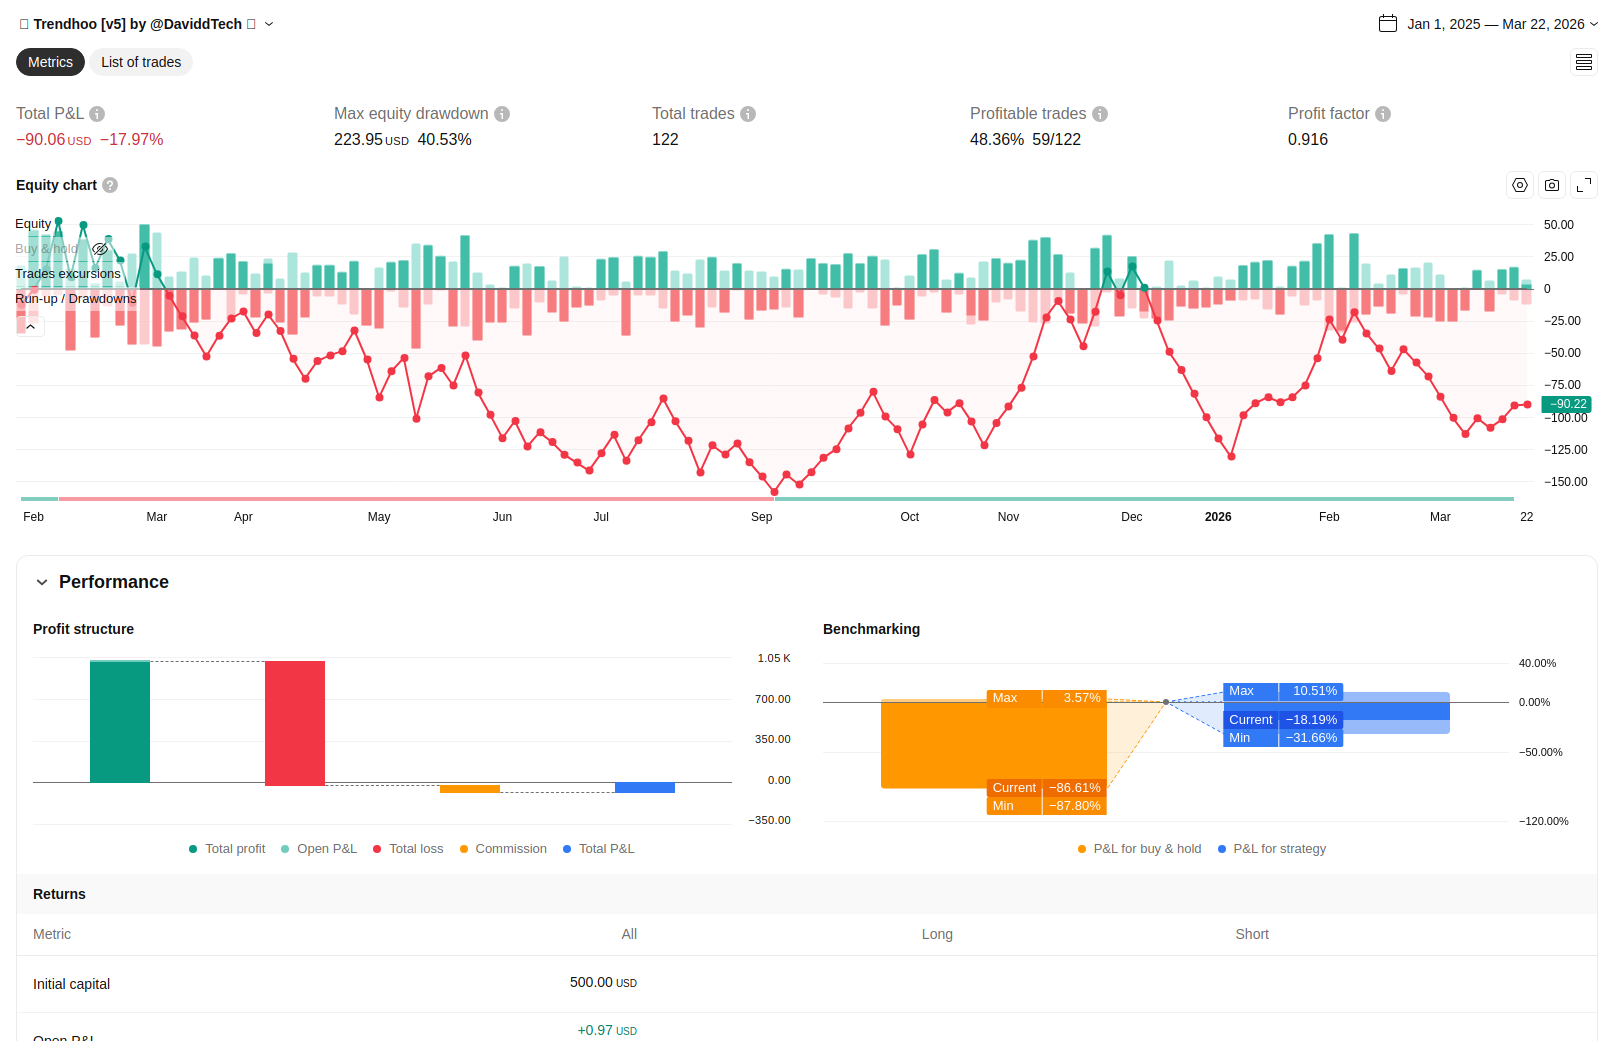
Task: Open the date range dropdown
Action: (1488, 24)
